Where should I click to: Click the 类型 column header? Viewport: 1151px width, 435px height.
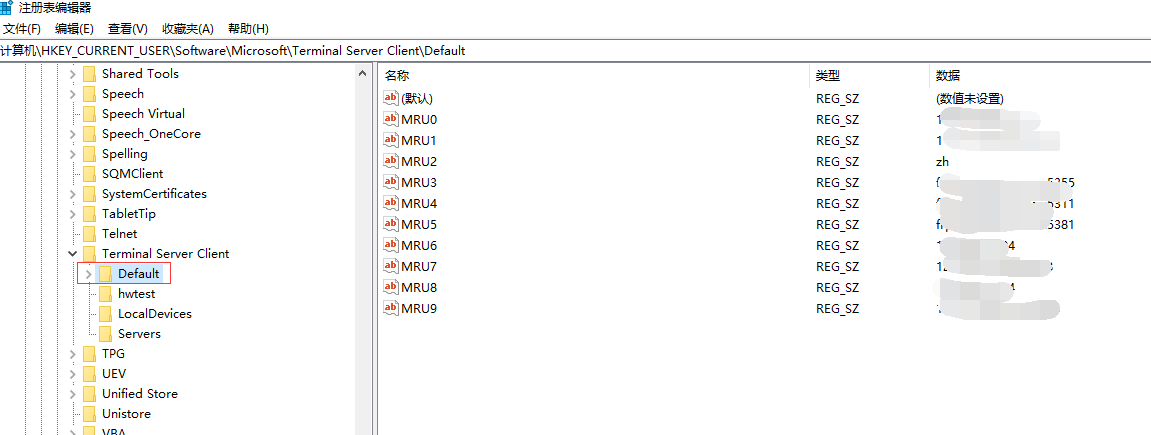pos(827,75)
